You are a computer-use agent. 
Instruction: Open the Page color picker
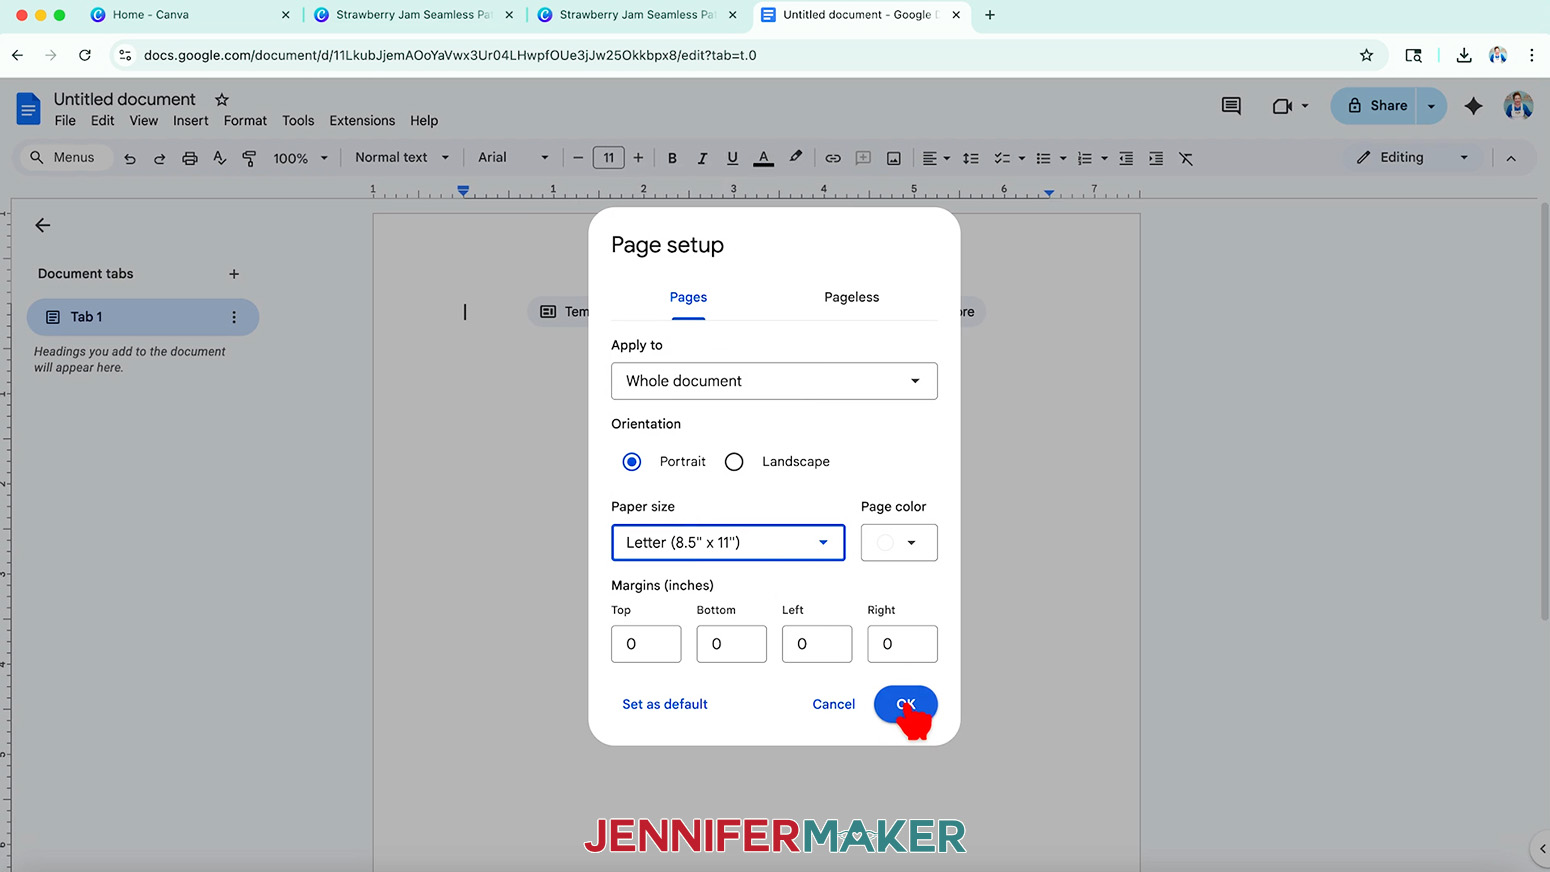899,542
